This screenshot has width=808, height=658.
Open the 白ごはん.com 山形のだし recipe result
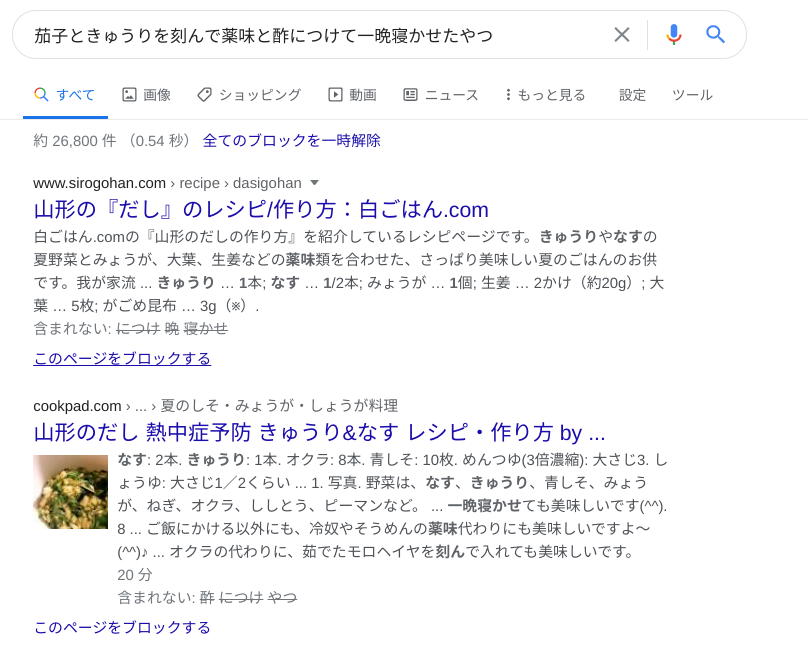coord(260,210)
